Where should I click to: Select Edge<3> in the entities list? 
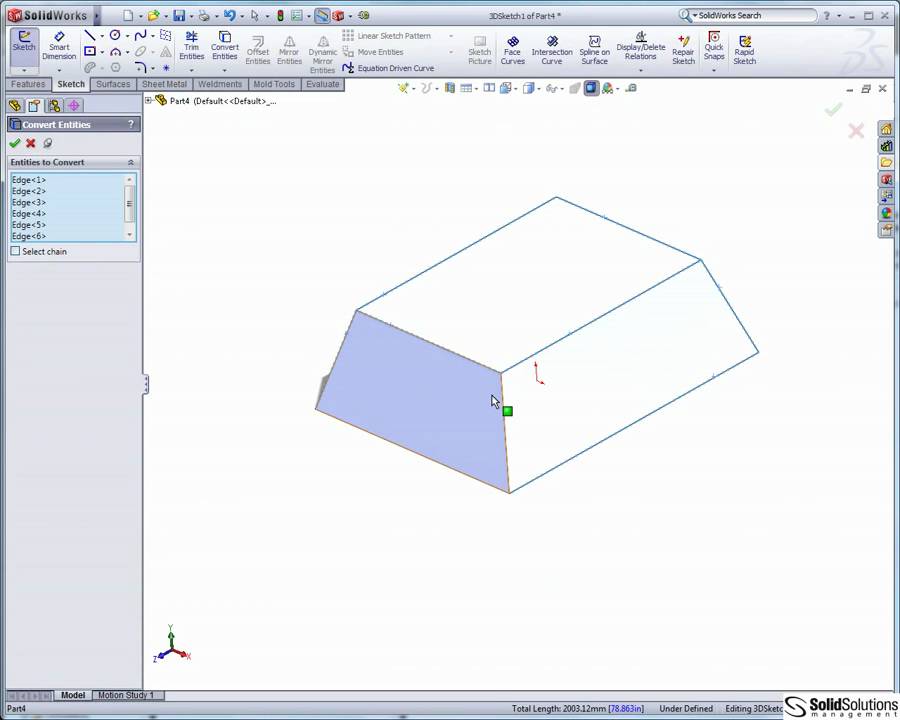click(30, 202)
